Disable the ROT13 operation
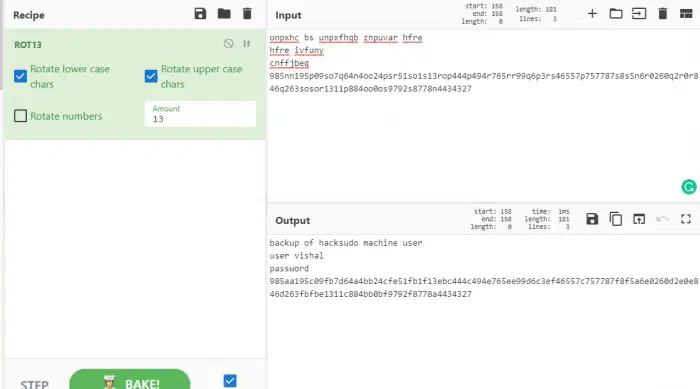This screenshot has height=389, width=700. 229,43
